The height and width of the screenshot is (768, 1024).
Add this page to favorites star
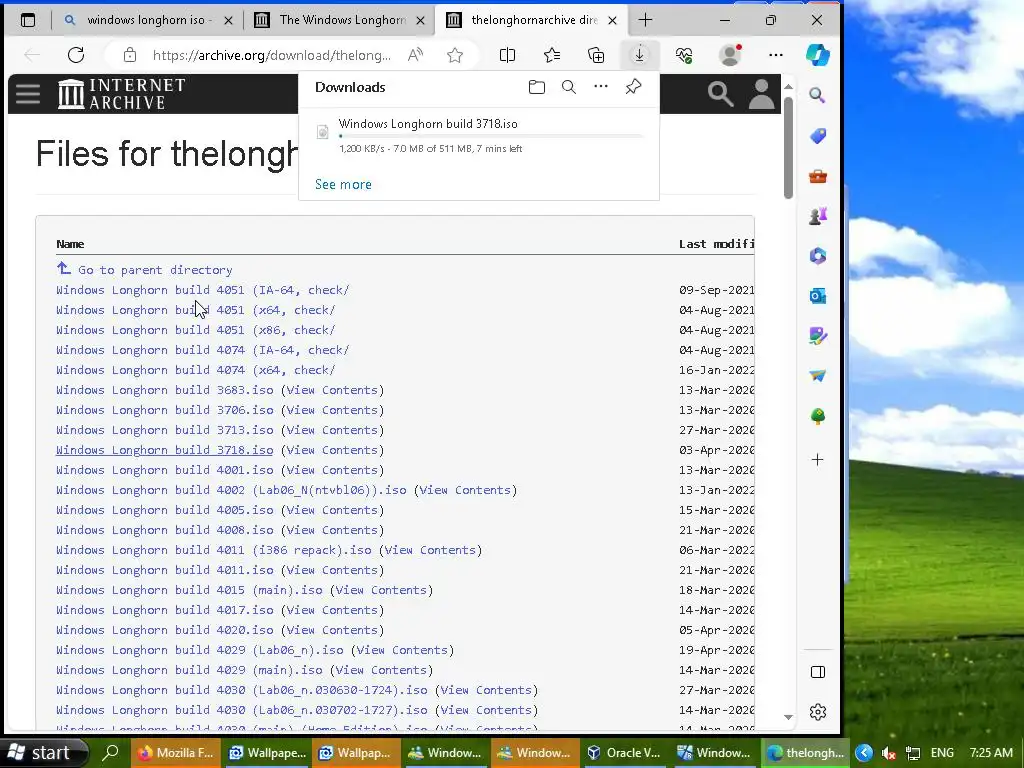[455, 56]
